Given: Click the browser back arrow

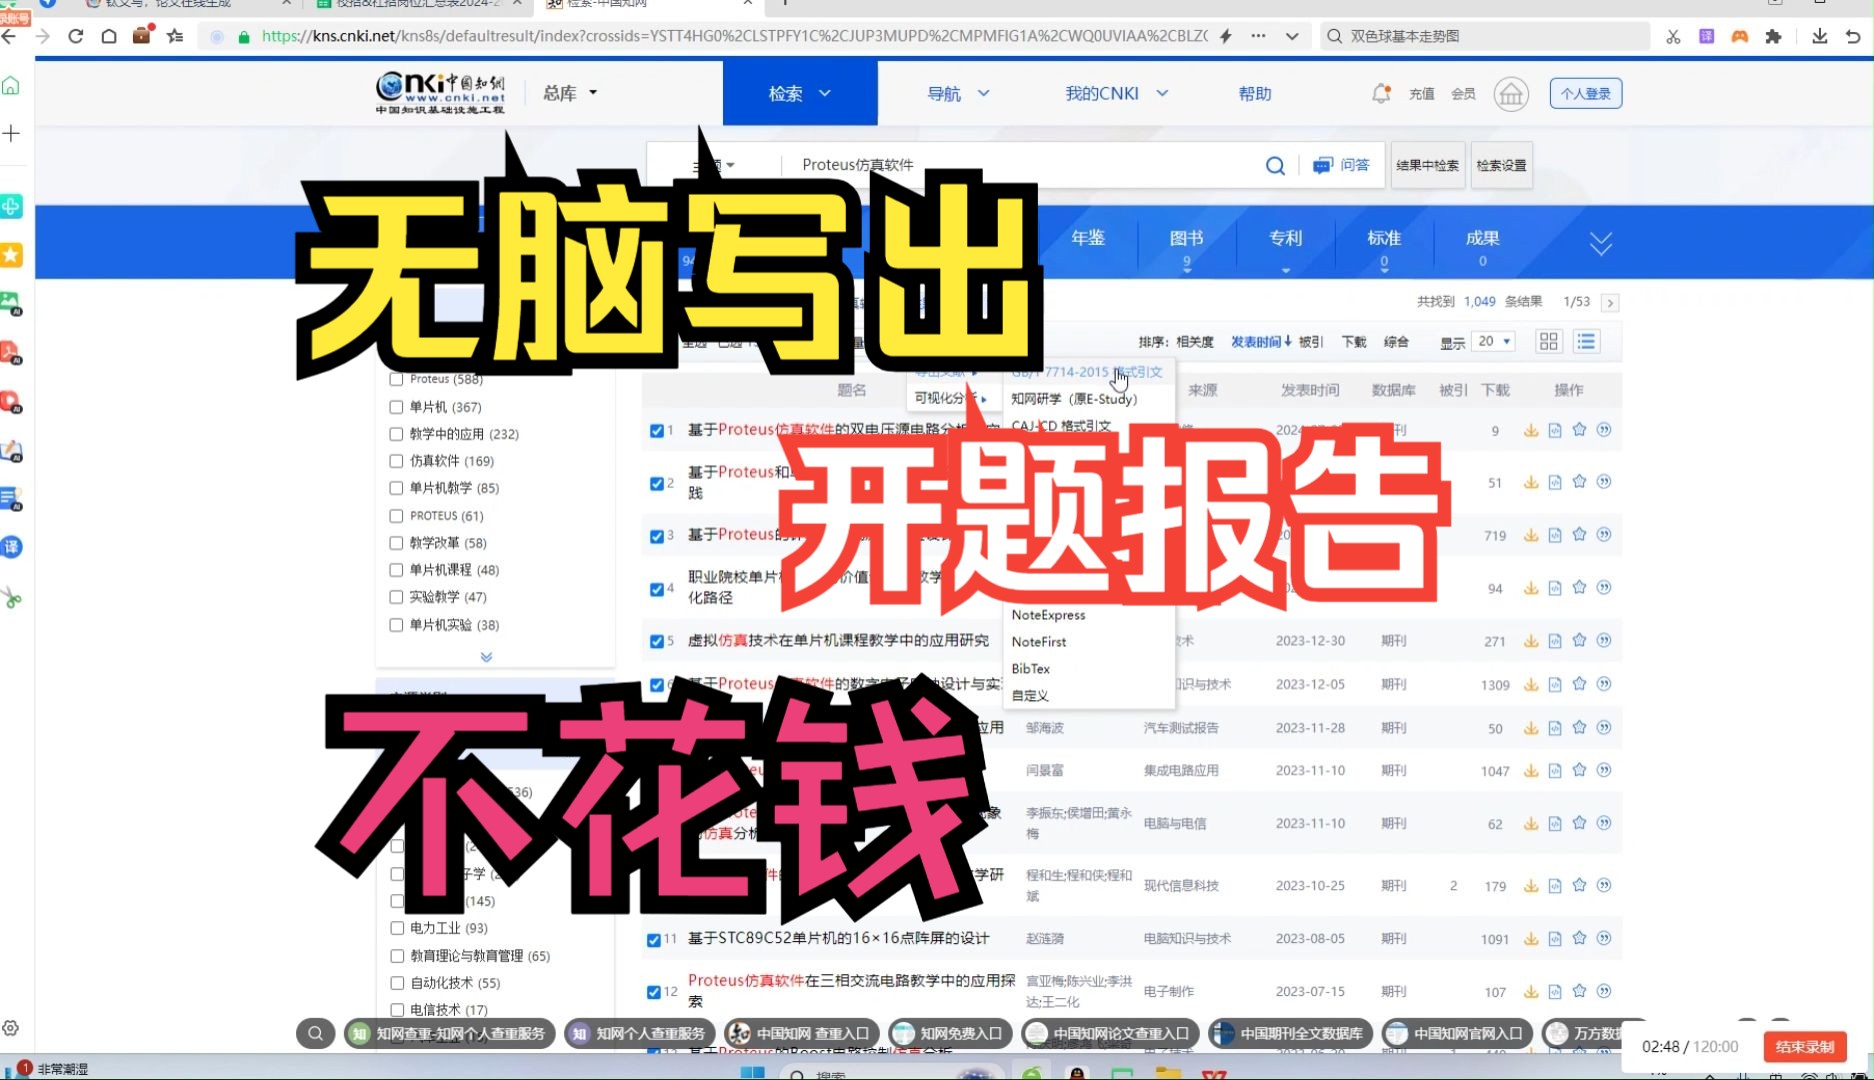Looking at the screenshot, I should click(x=9, y=36).
